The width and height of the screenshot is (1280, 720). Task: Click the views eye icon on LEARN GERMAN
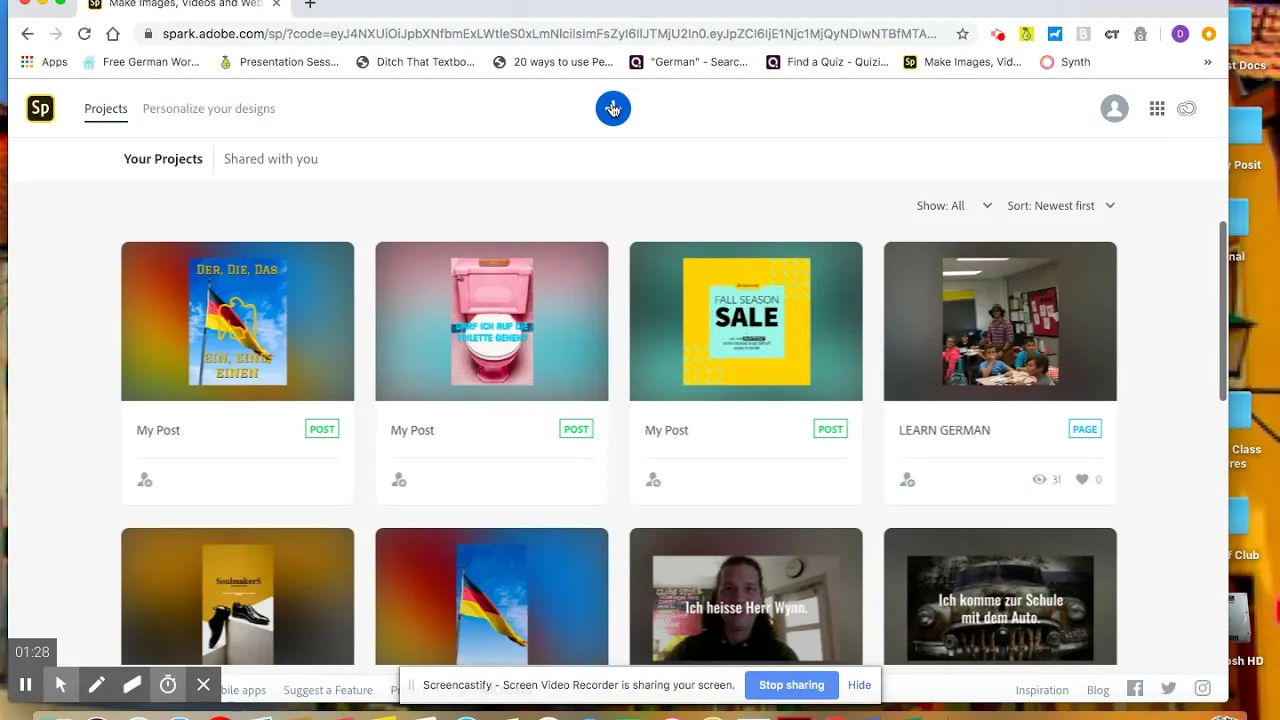1039,480
